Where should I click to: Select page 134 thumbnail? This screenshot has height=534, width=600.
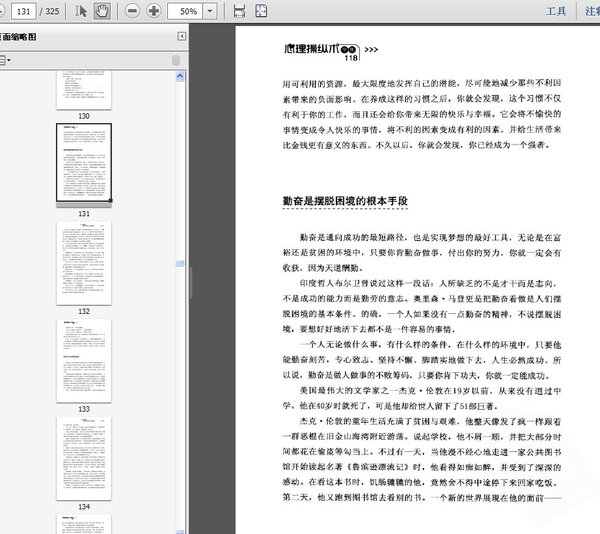tap(84, 458)
